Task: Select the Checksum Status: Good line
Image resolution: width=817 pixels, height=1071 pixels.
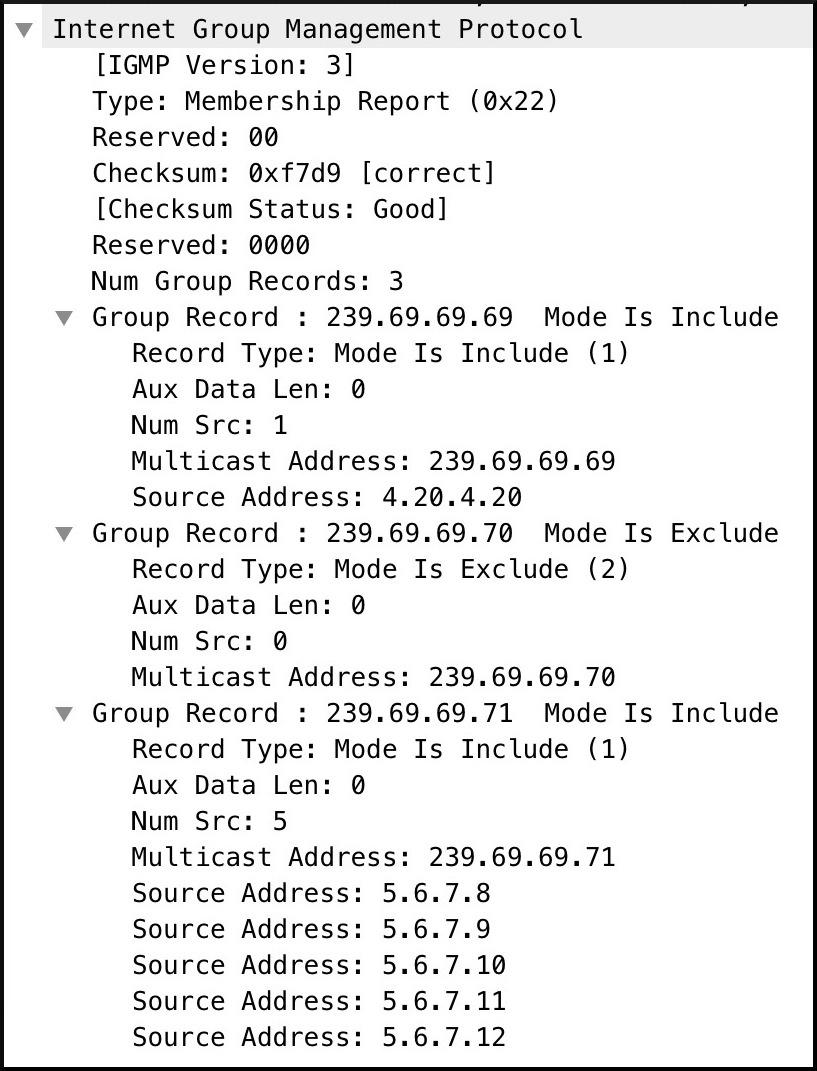Action: [x=271, y=210]
